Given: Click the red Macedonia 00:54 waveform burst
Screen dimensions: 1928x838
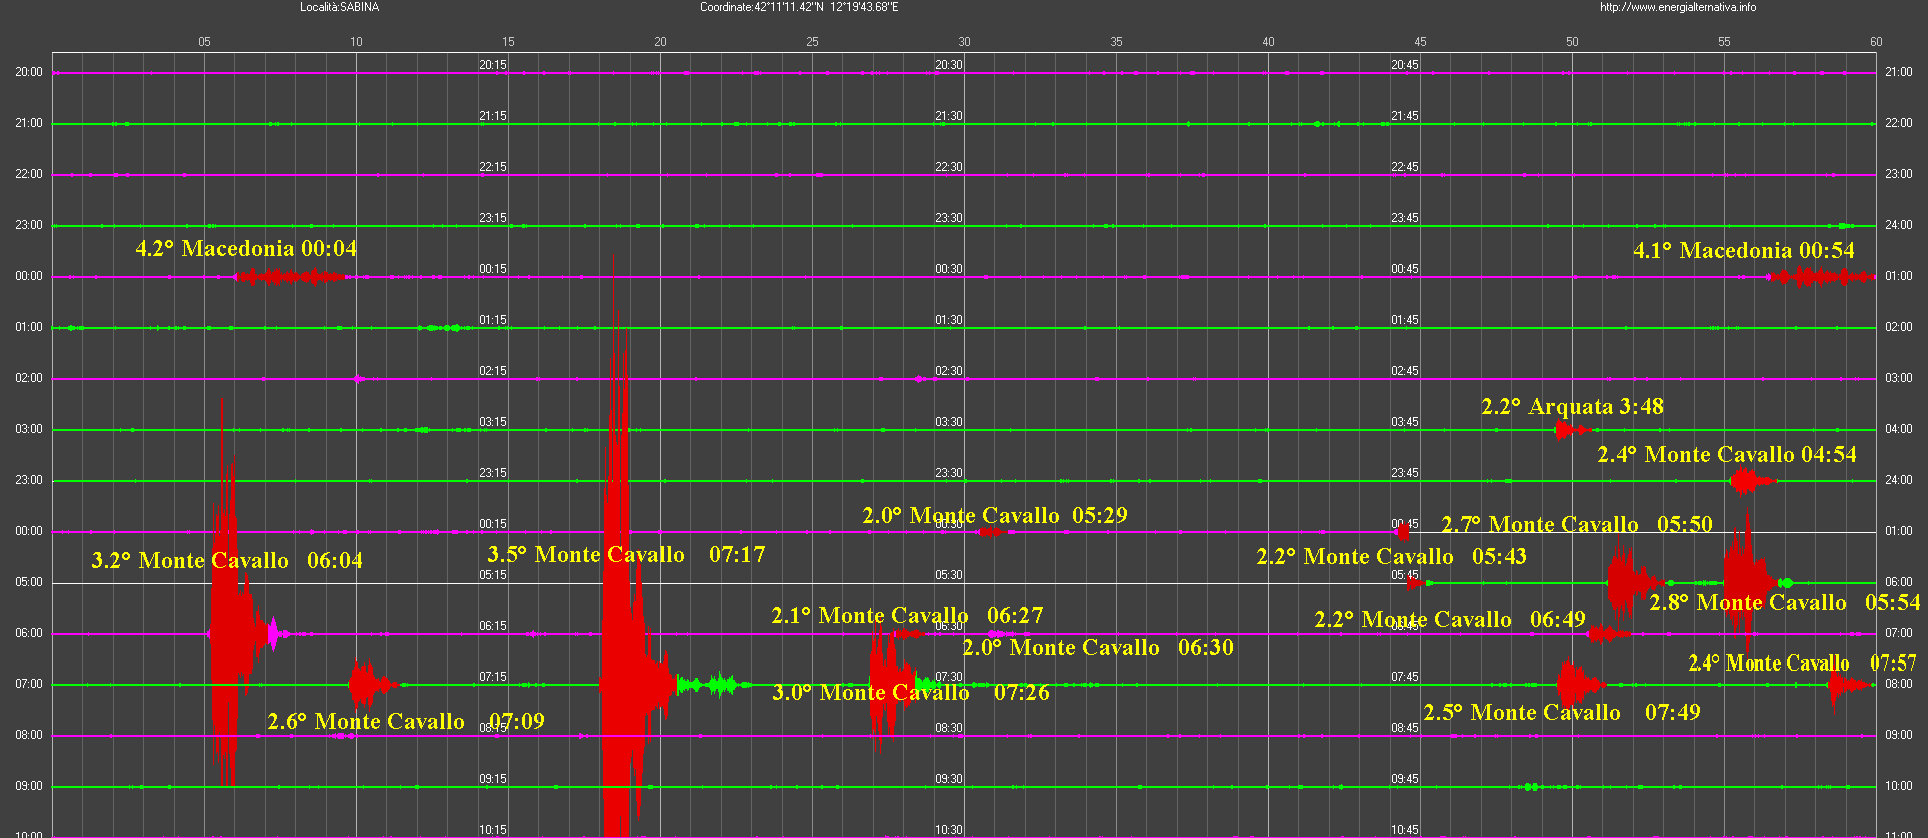Looking at the screenshot, I should tap(1820, 277).
